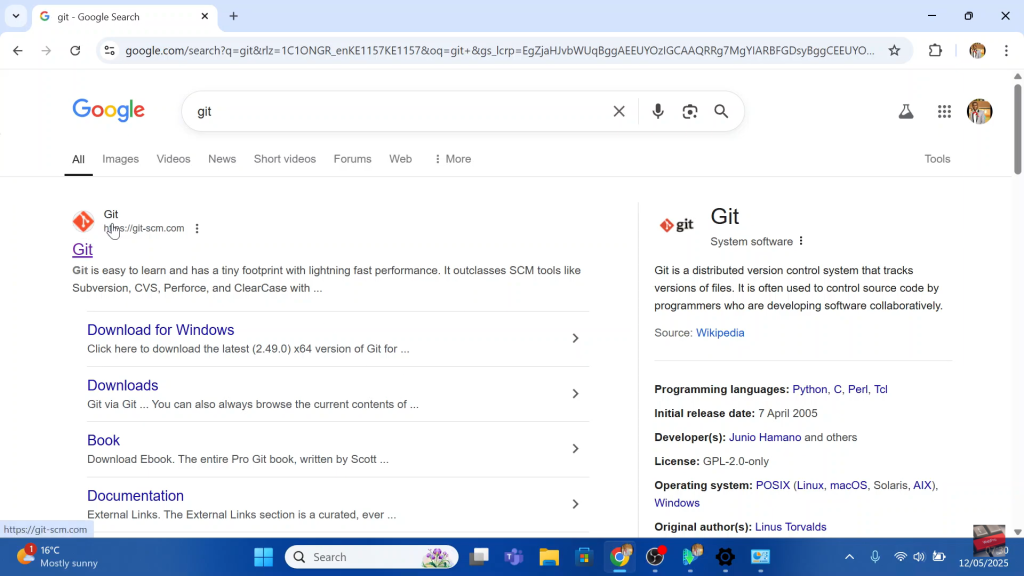The height and width of the screenshot is (576, 1024).
Task: Bookmark this page with the star icon
Action: (x=894, y=50)
